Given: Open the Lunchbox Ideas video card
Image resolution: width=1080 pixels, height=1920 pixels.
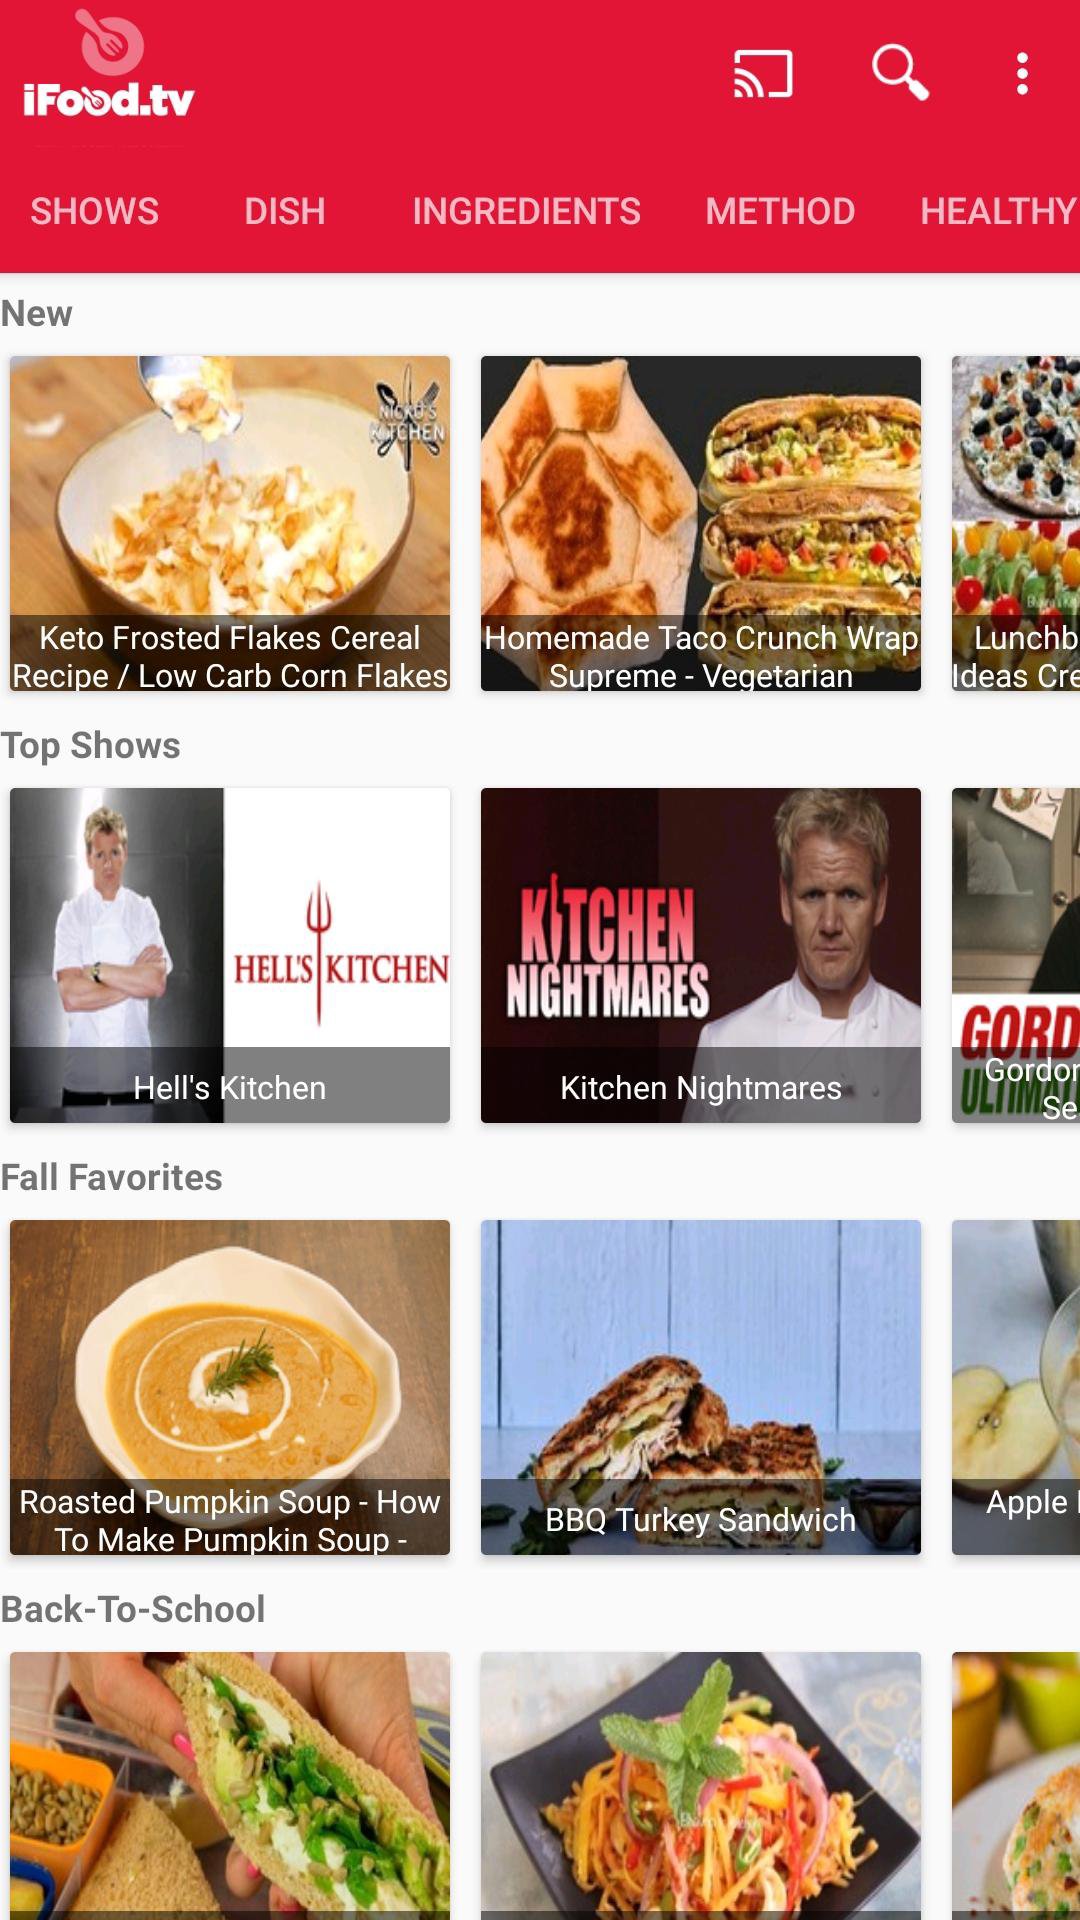Looking at the screenshot, I should click(1016, 523).
